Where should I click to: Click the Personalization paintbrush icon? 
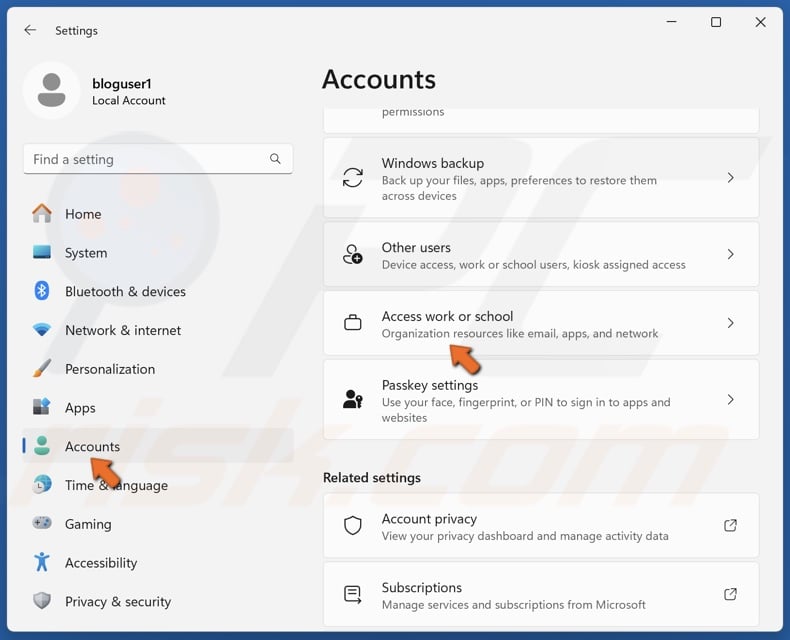[x=42, y=368]
